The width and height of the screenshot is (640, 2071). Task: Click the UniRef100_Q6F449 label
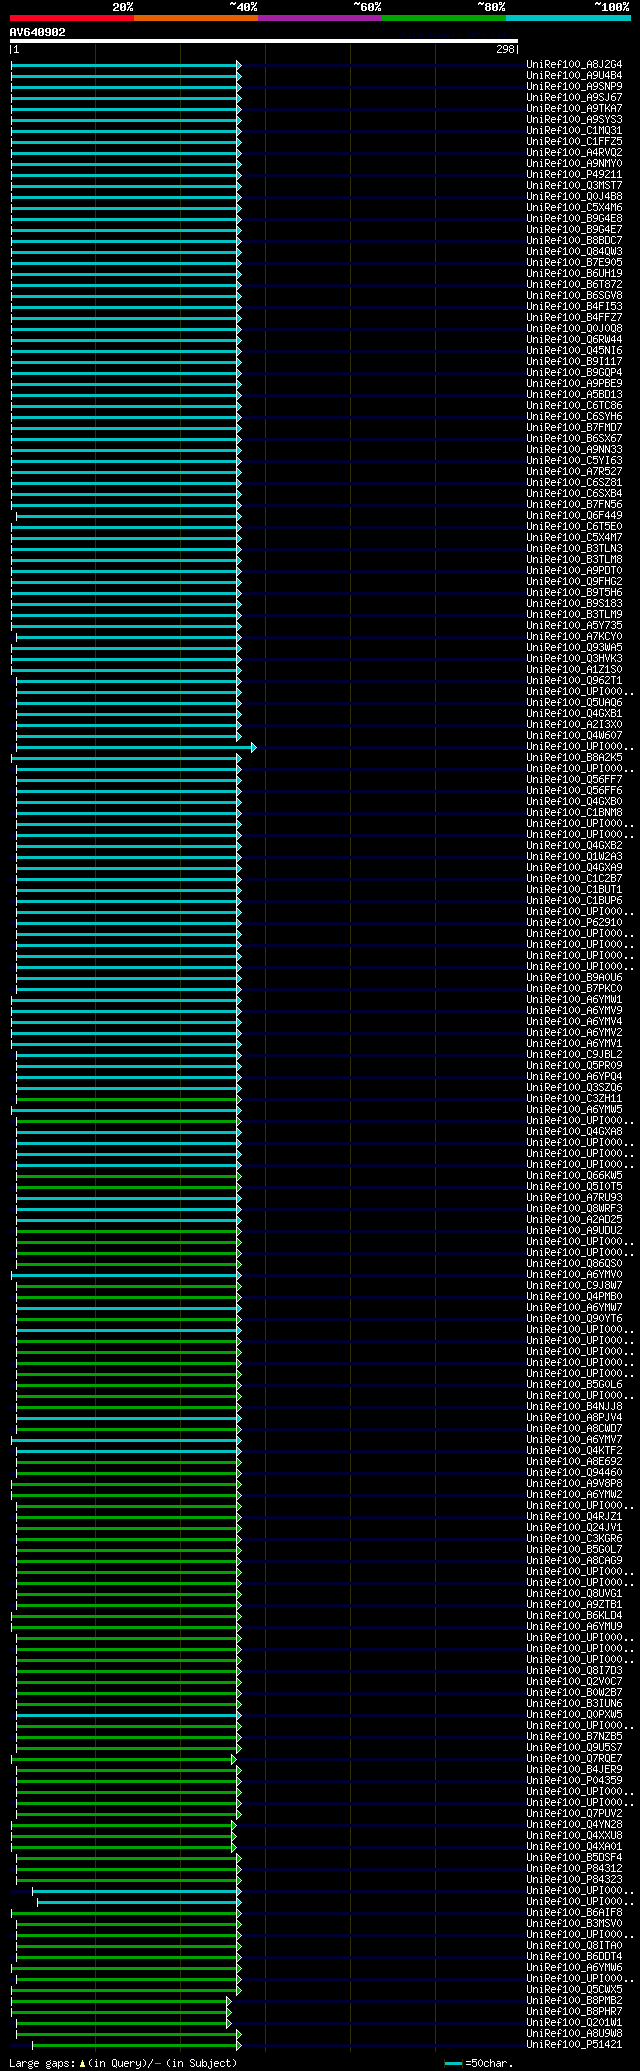click(x=574, y=516)
